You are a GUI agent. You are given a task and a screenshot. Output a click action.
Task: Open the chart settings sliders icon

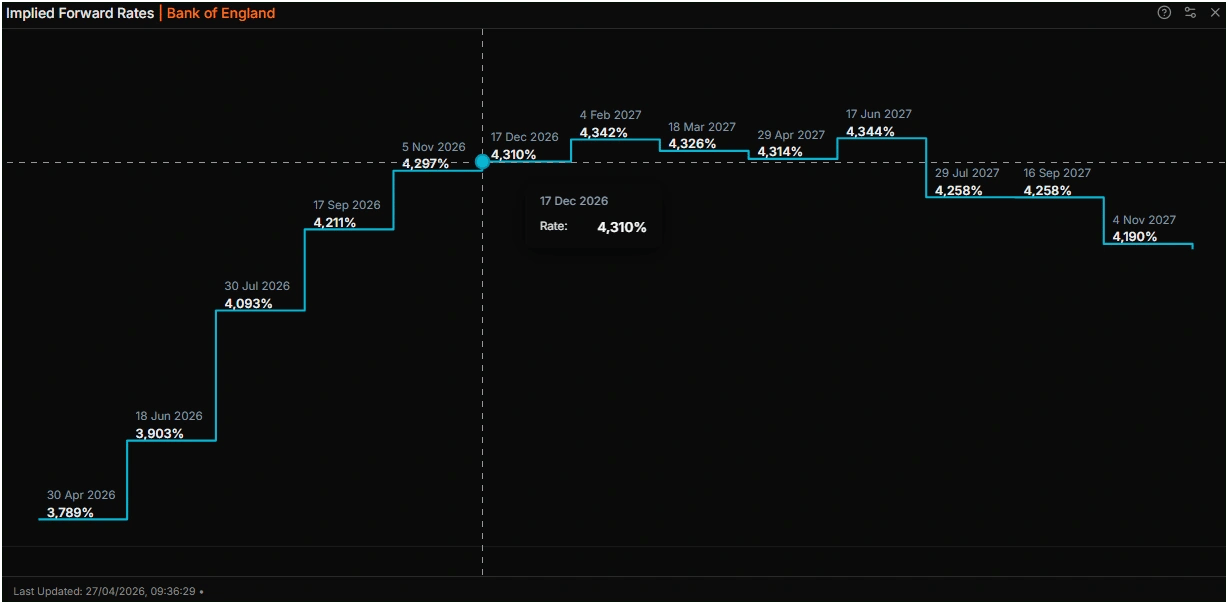click(1190, 13)
